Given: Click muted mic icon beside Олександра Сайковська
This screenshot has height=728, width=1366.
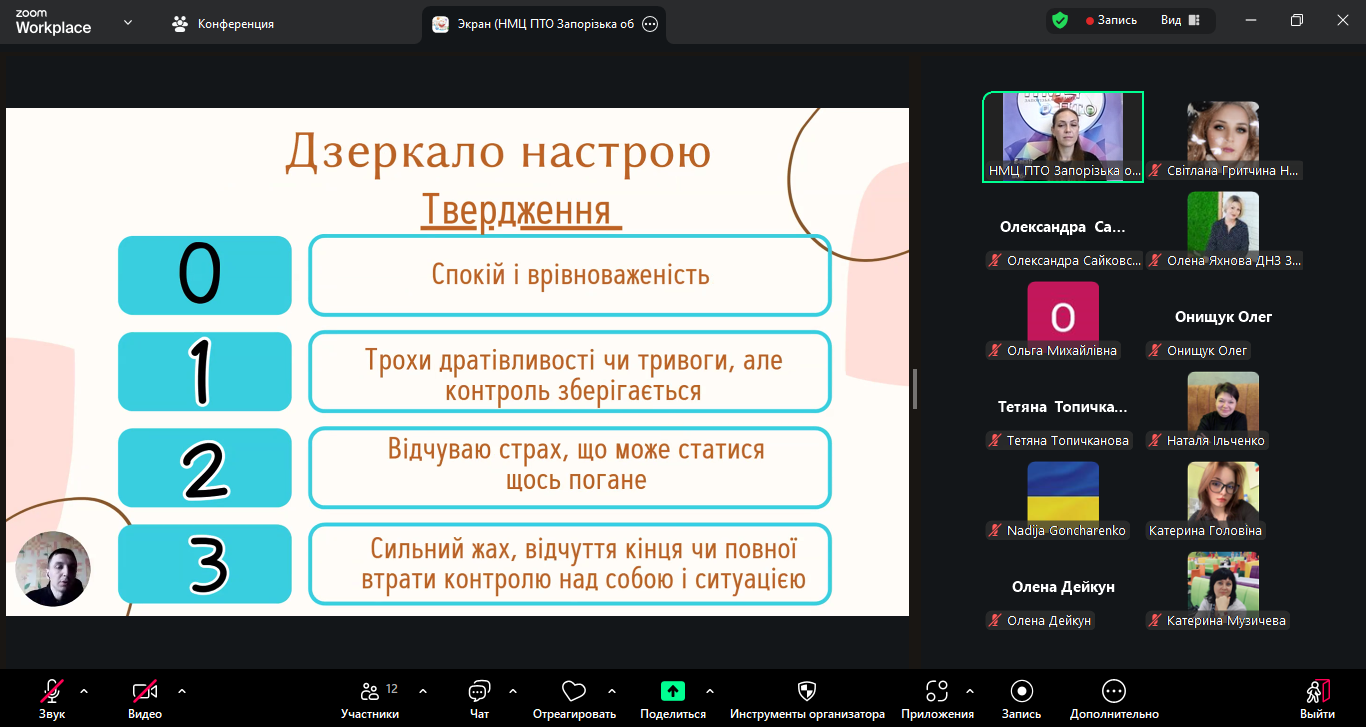Looking at the screenshot, I should (x=995, y=261).
